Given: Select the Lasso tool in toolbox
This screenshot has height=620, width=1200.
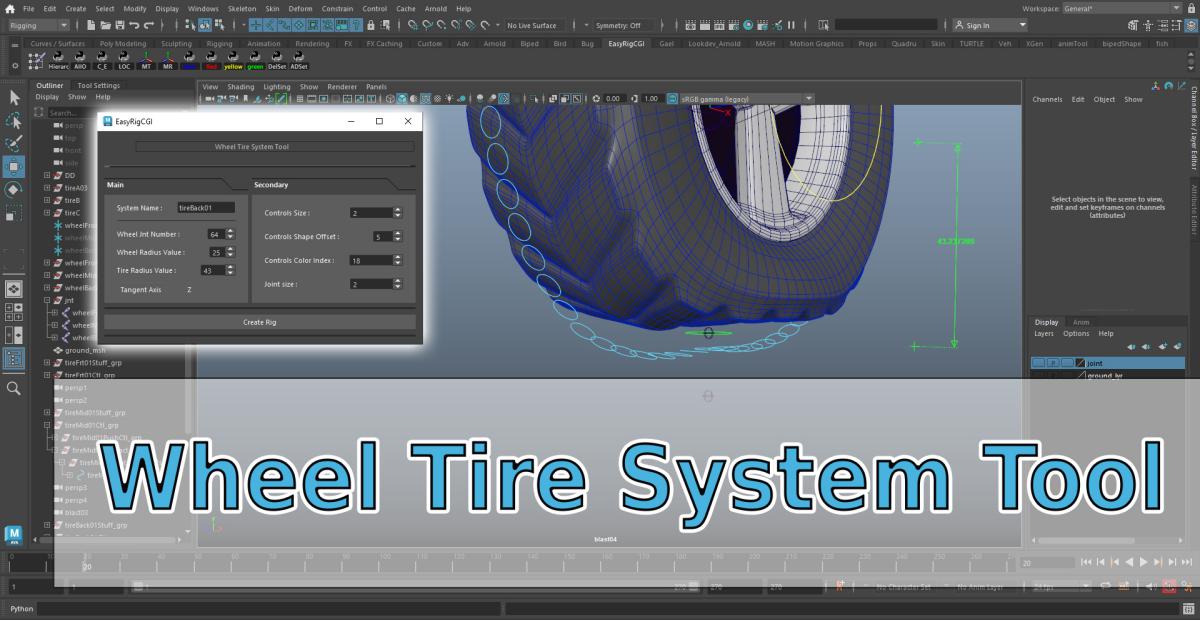Looking at the screenshot, I should 14,120.
